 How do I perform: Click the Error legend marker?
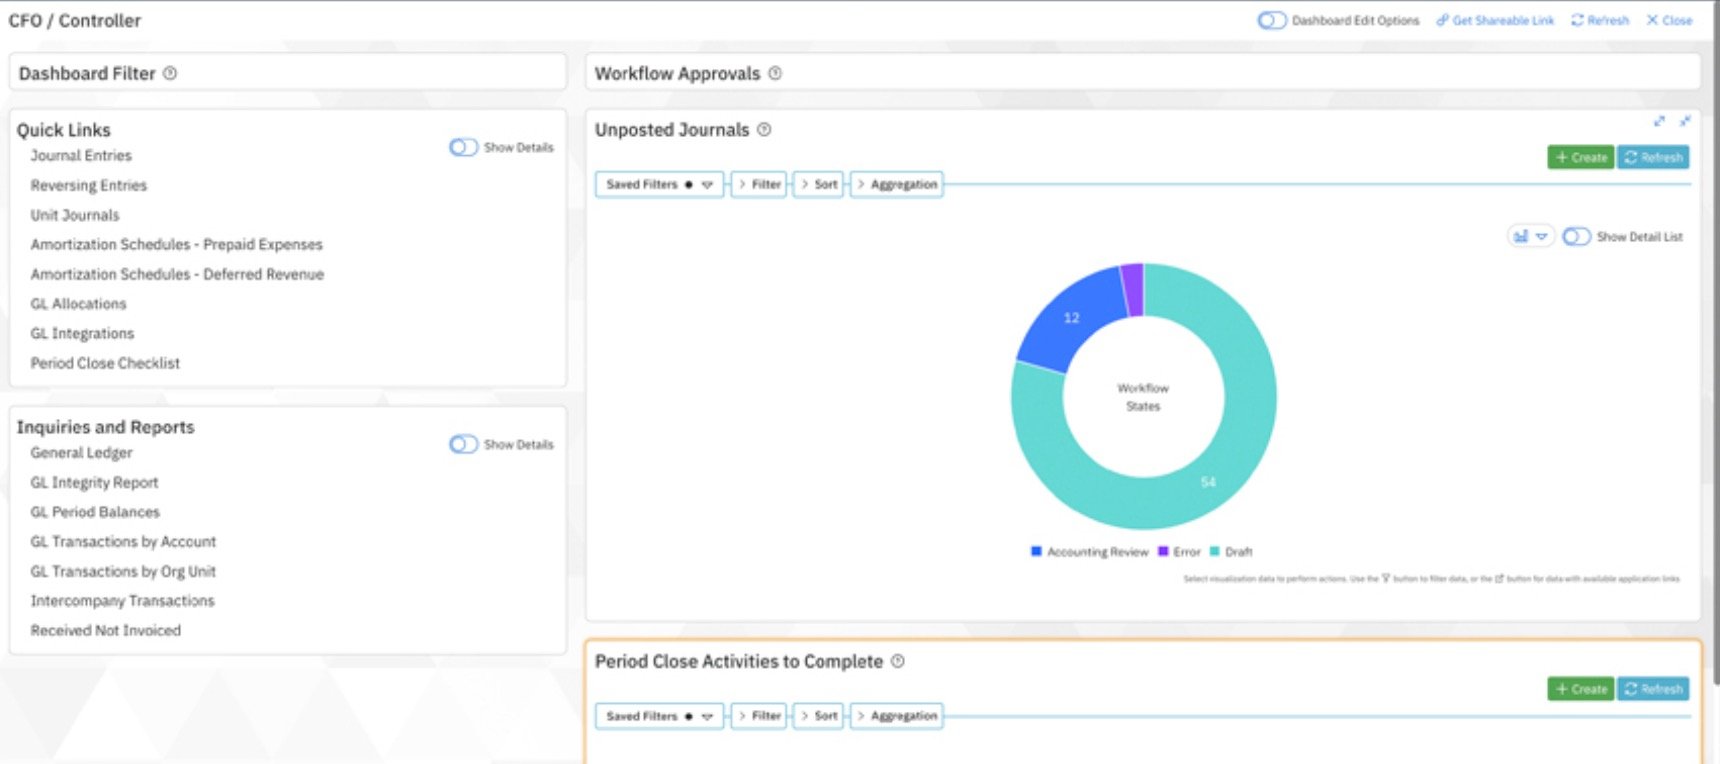pos(1163,551)
